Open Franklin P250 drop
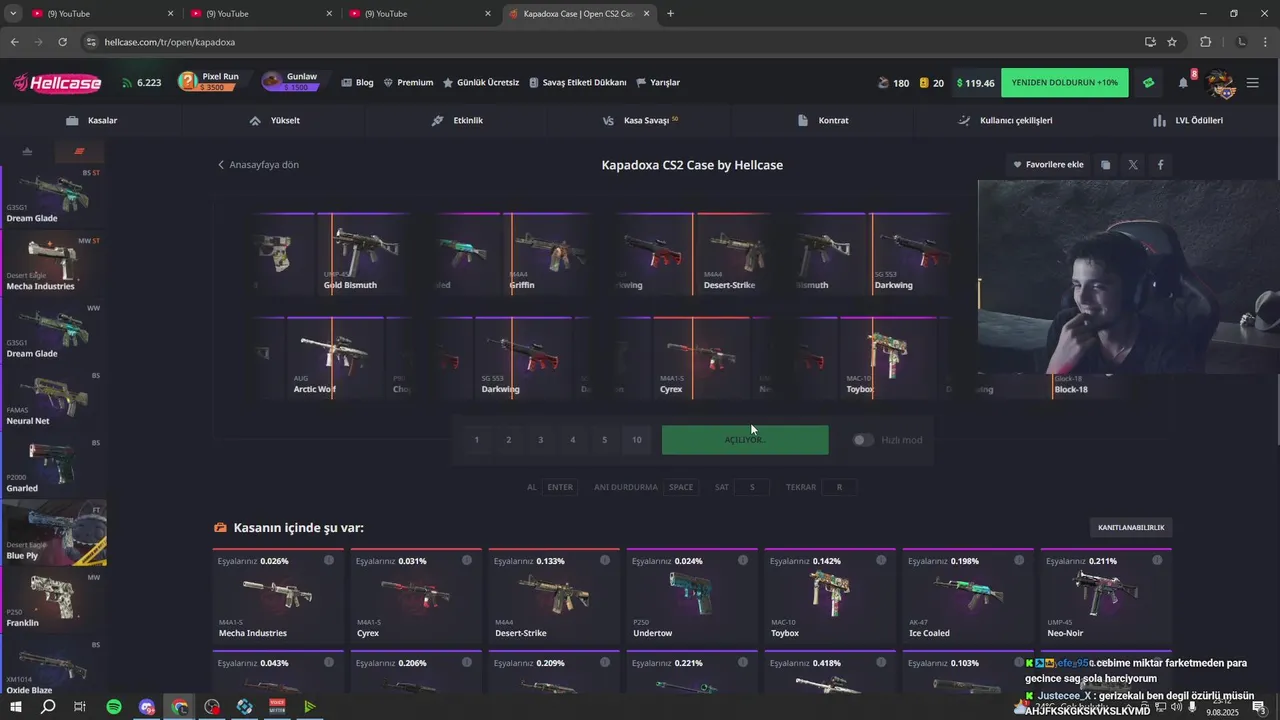Screen dimensions: 1280x720 [x=54, y=601]
